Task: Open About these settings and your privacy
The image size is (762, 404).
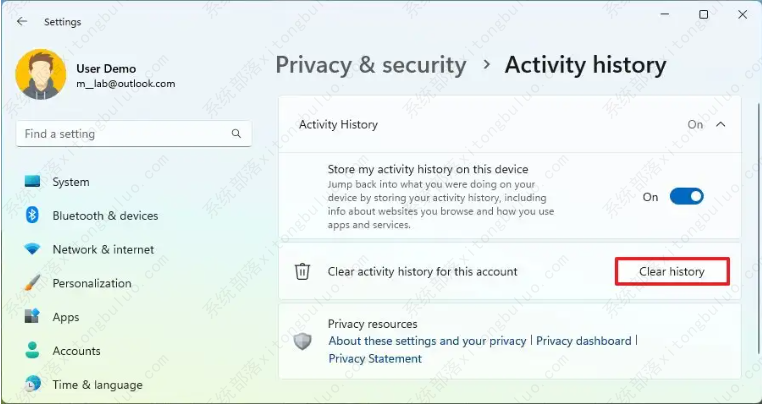Action: click(x=427, y=341)
